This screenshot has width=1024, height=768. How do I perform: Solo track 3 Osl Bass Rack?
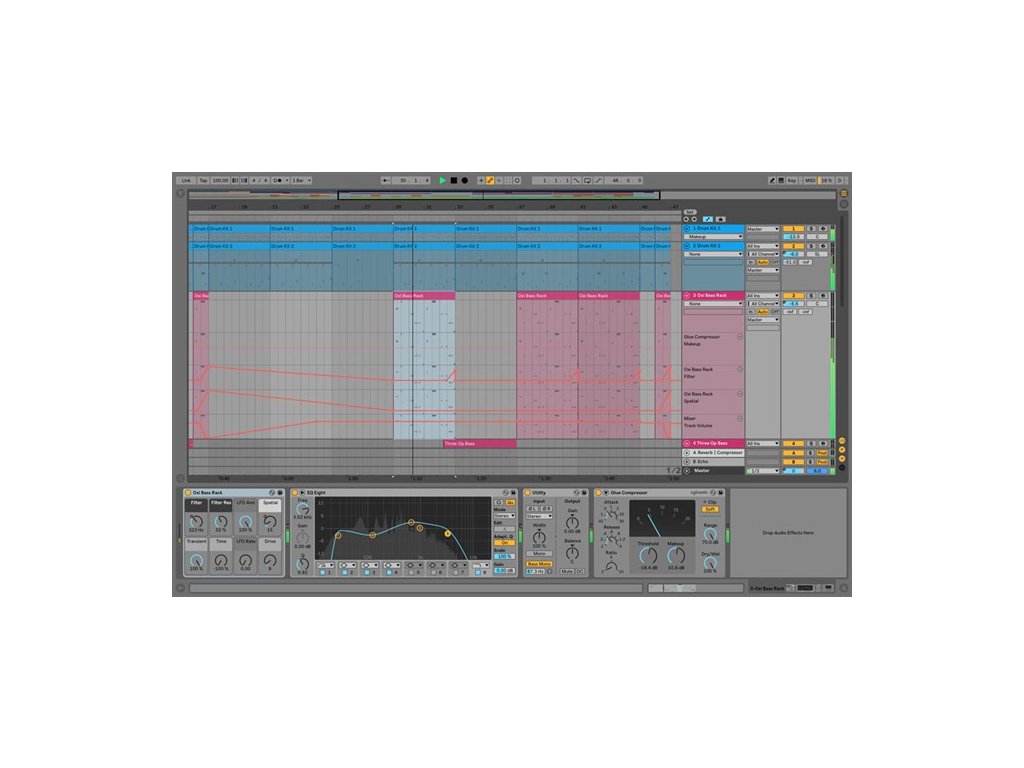tap(811, 296)
